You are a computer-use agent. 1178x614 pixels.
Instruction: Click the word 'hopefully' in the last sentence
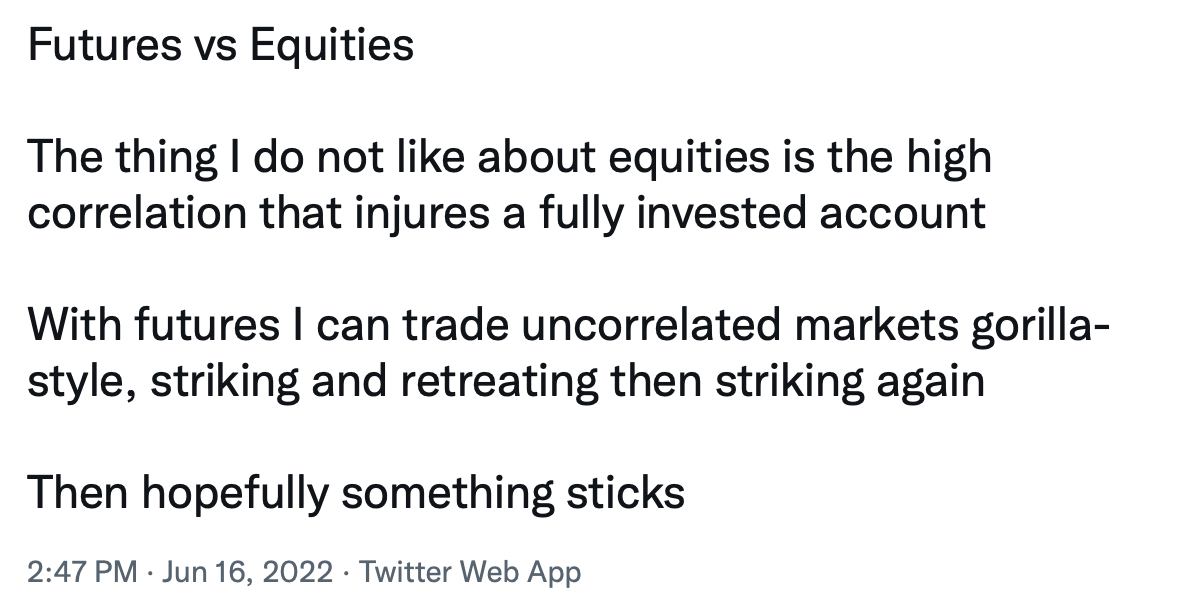point(235,495)
